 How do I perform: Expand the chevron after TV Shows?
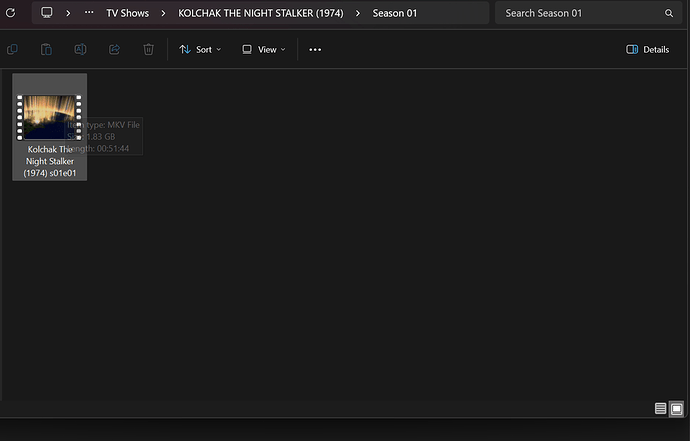point(163,13)
